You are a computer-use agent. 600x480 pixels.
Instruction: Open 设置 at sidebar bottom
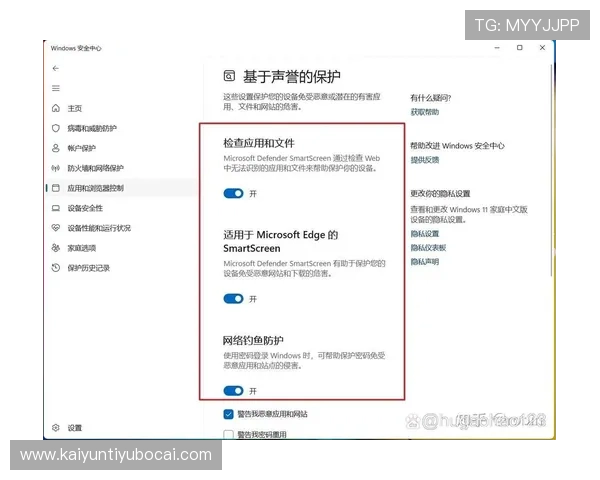(75, 428)
